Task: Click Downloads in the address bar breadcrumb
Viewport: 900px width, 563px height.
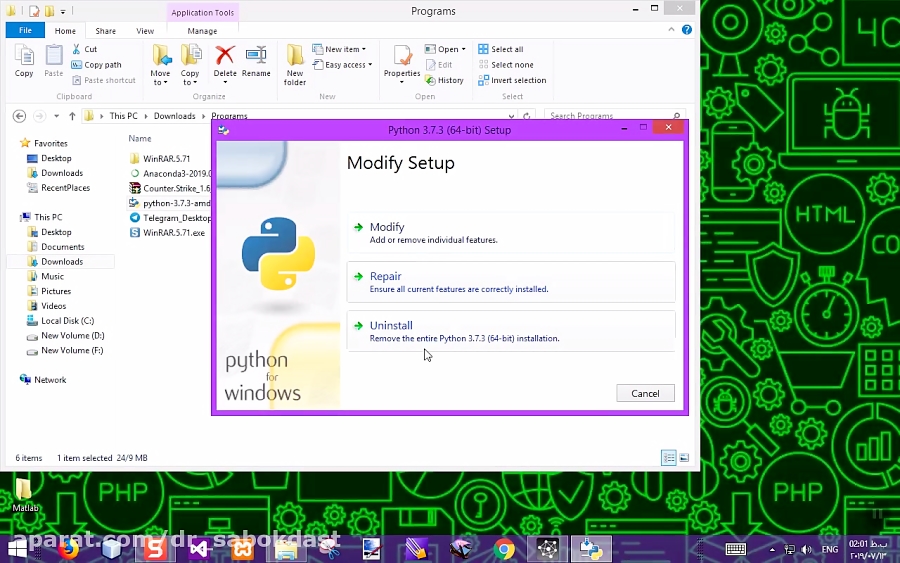Action: tap(174, 116)
